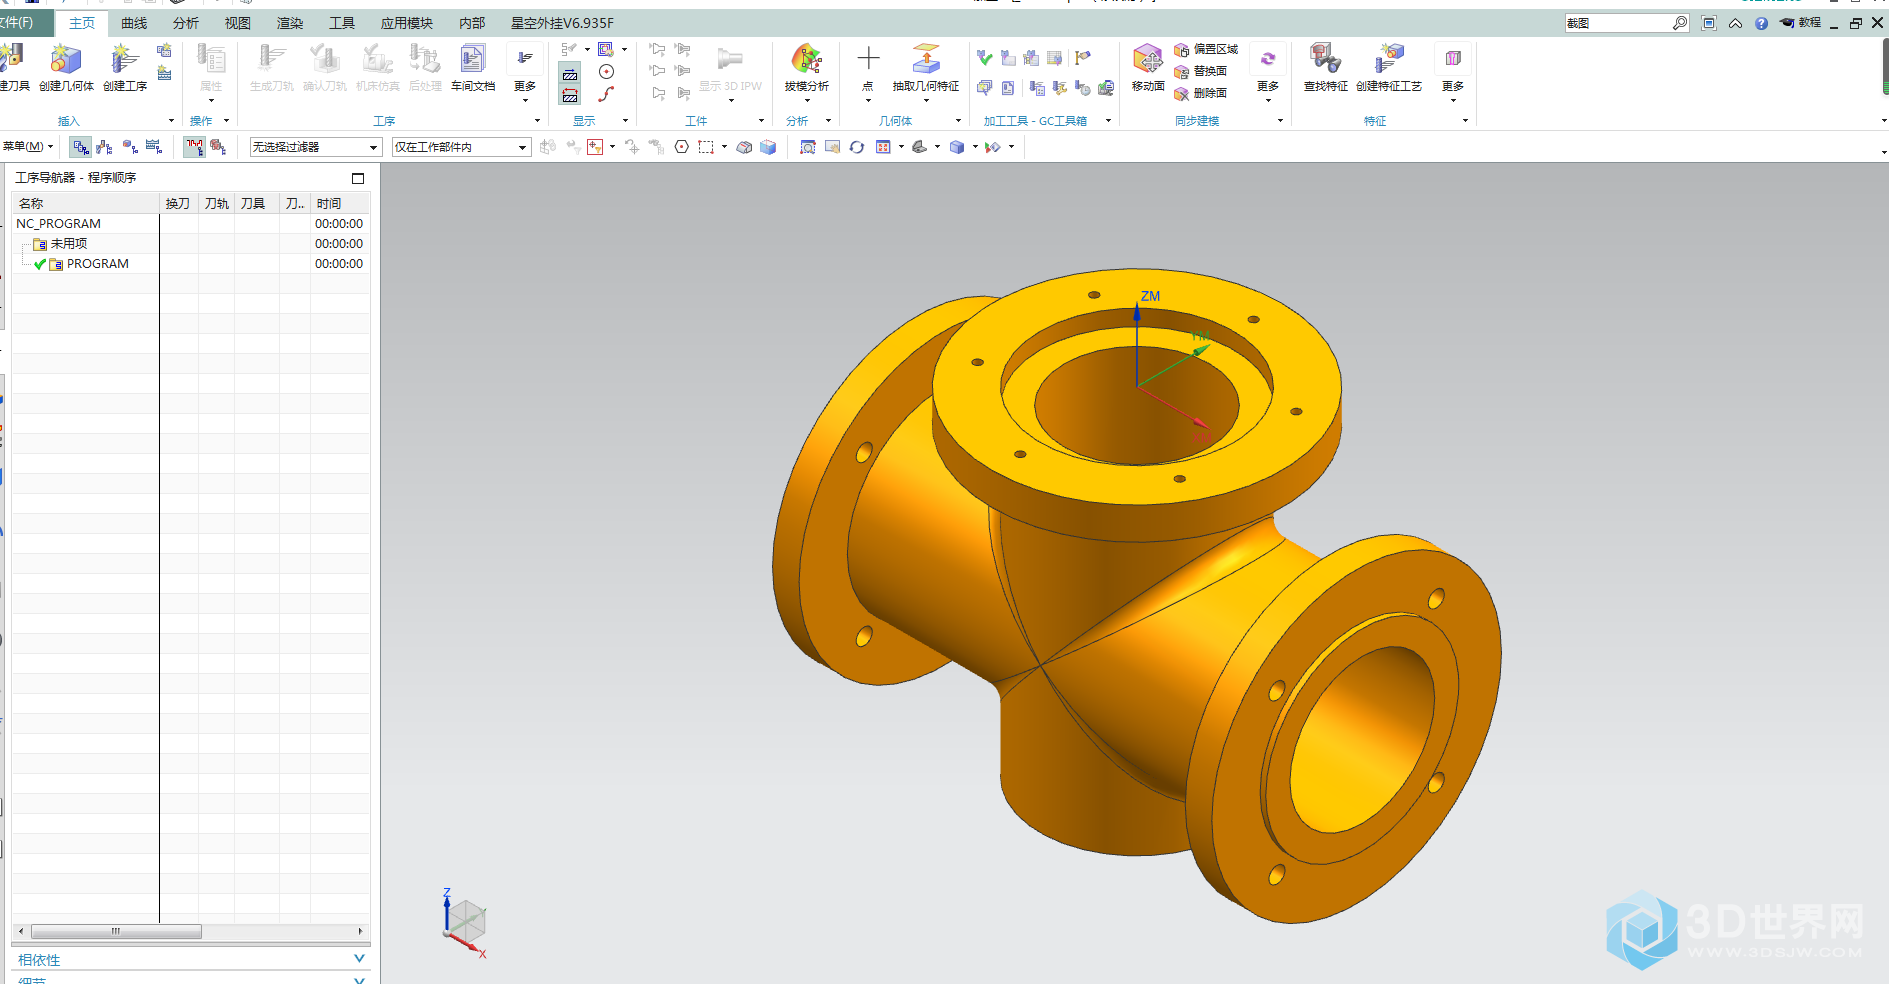1889x984 pixels.
Task: Select the PROGRAM tree node
Action: [98, 264]
